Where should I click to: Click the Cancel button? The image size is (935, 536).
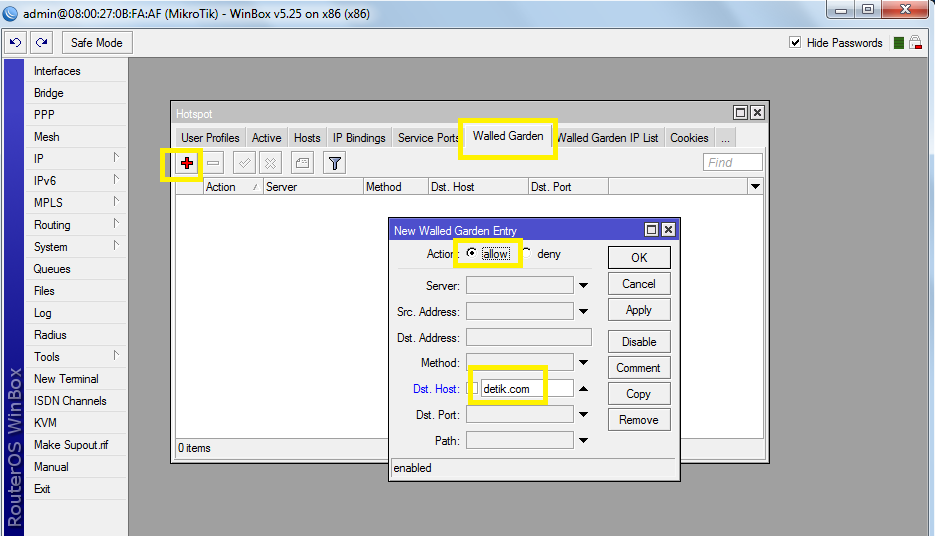click(639, 284)
